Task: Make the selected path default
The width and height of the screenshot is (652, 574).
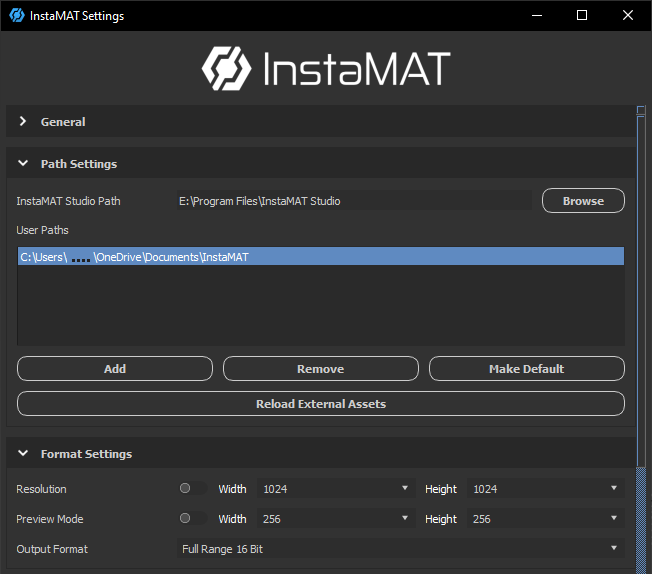Action: coord(526,369)
